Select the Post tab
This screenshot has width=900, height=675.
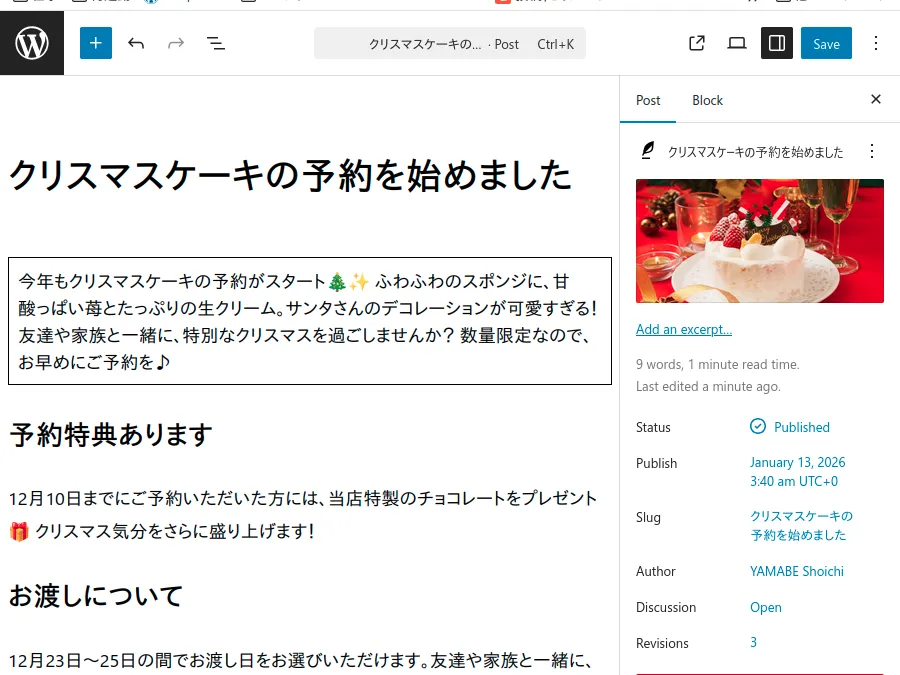pyautogui.click(x=648, y=100)
